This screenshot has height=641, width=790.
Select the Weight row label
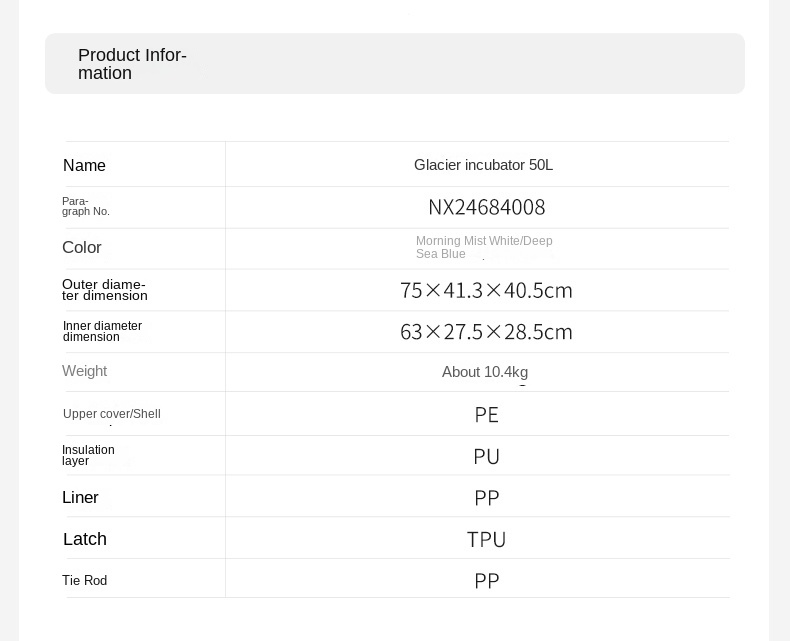pos(84,371)
